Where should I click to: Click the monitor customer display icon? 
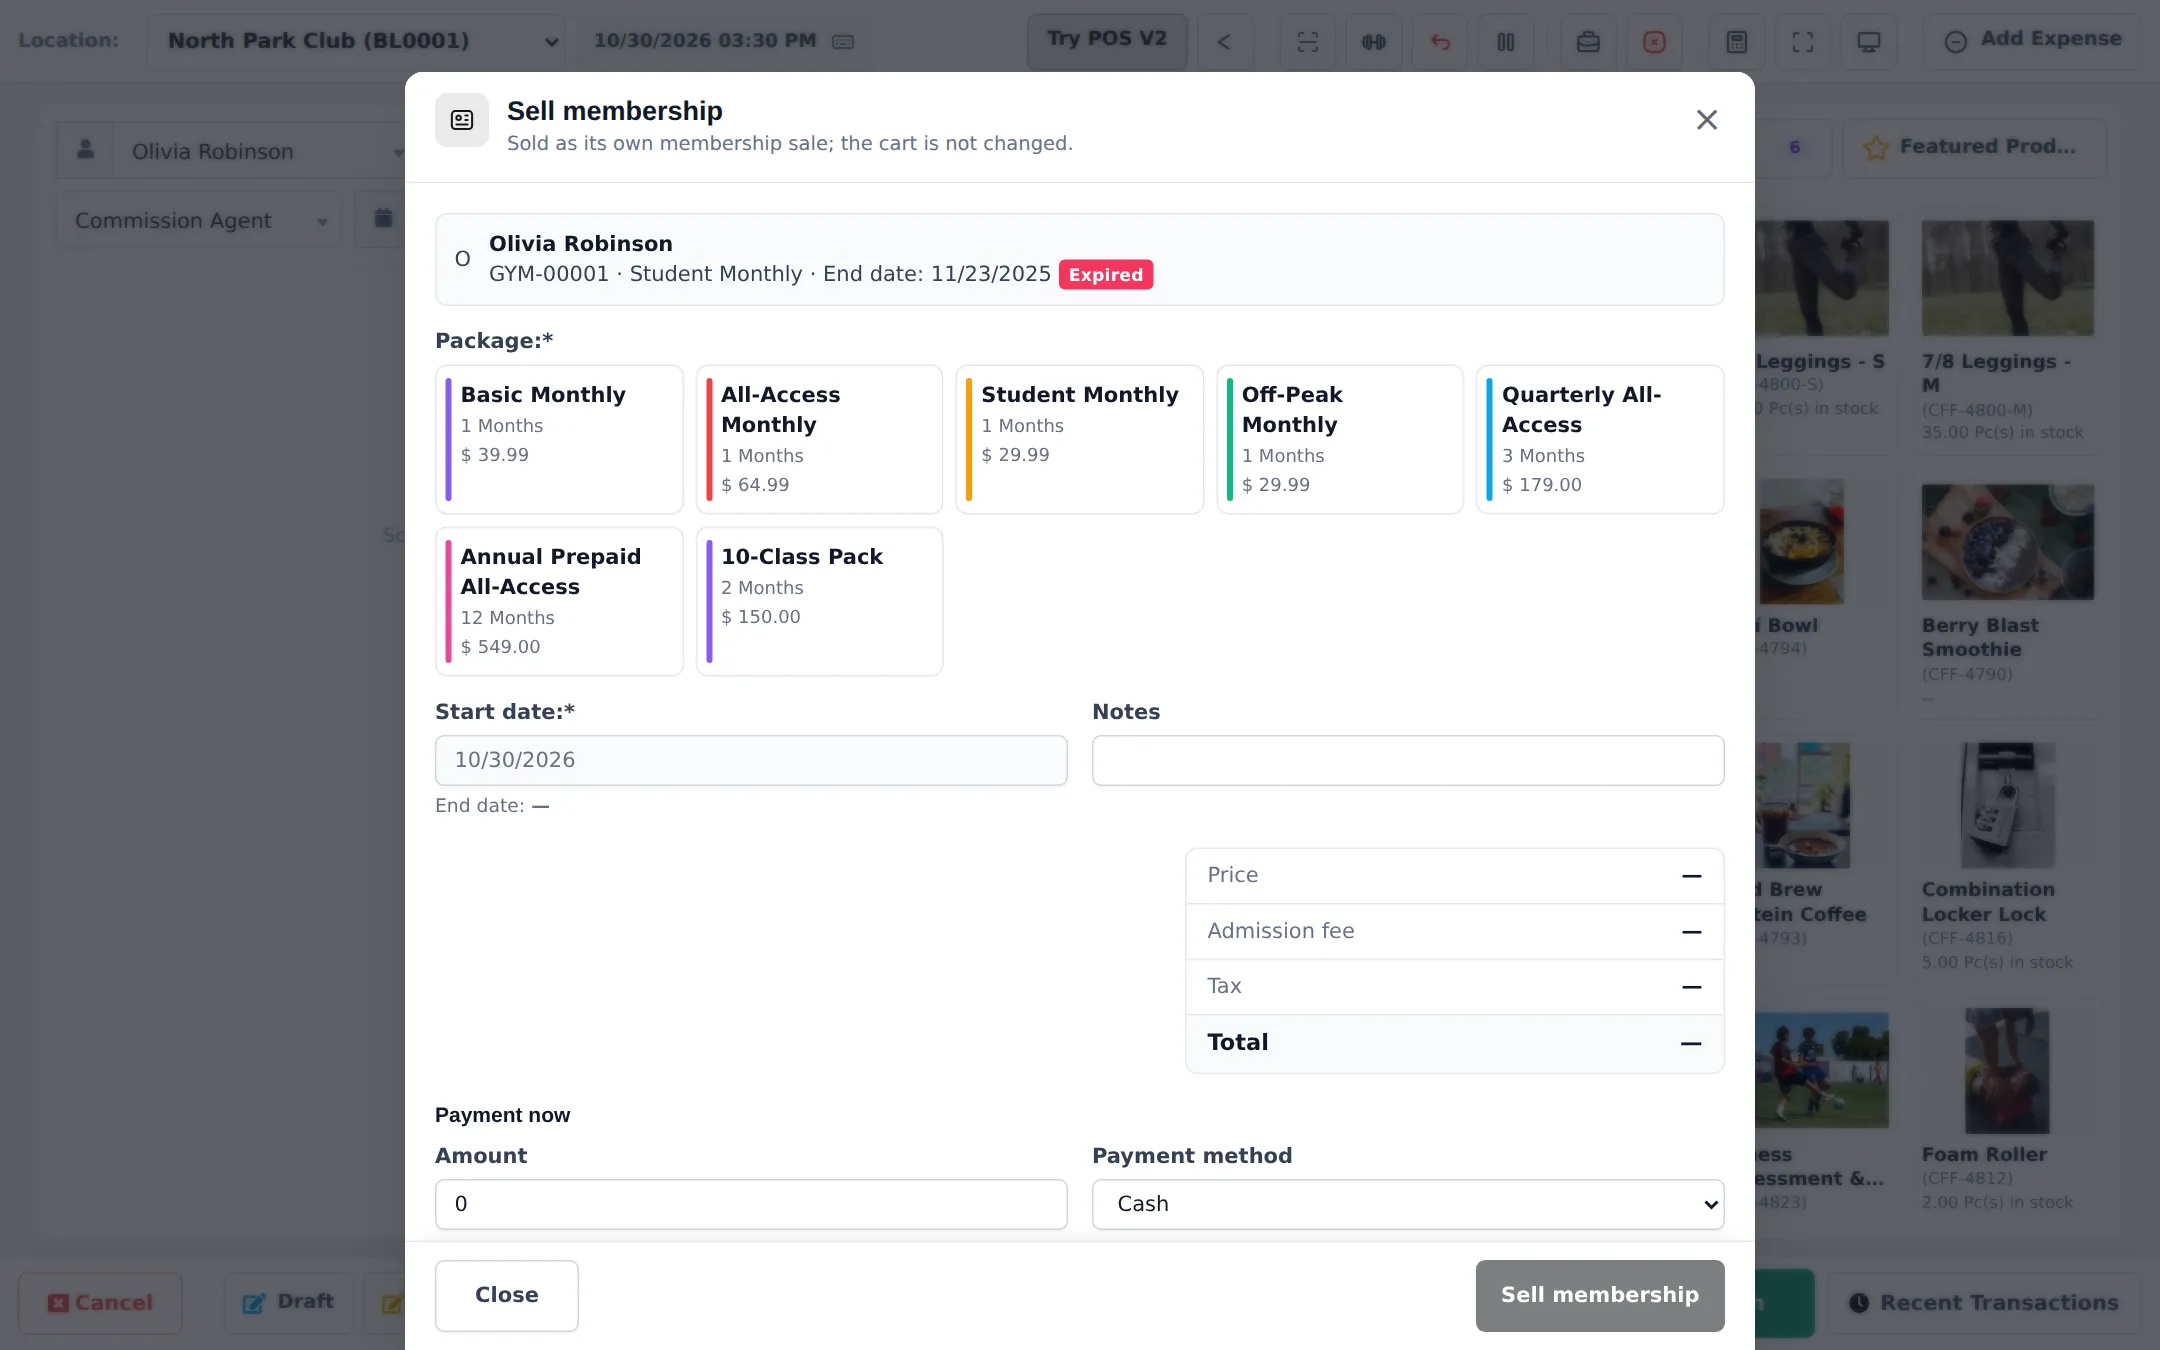click(x=1869, y=41)
